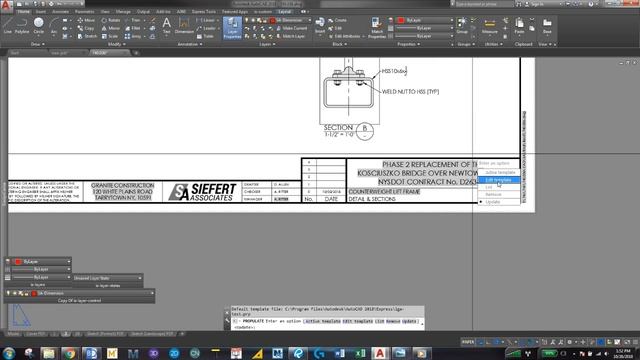The width and height of the screenshot is (640, 360).
Task: Open ribbon object color ByLayer dropdown
Action: [451, 20]
